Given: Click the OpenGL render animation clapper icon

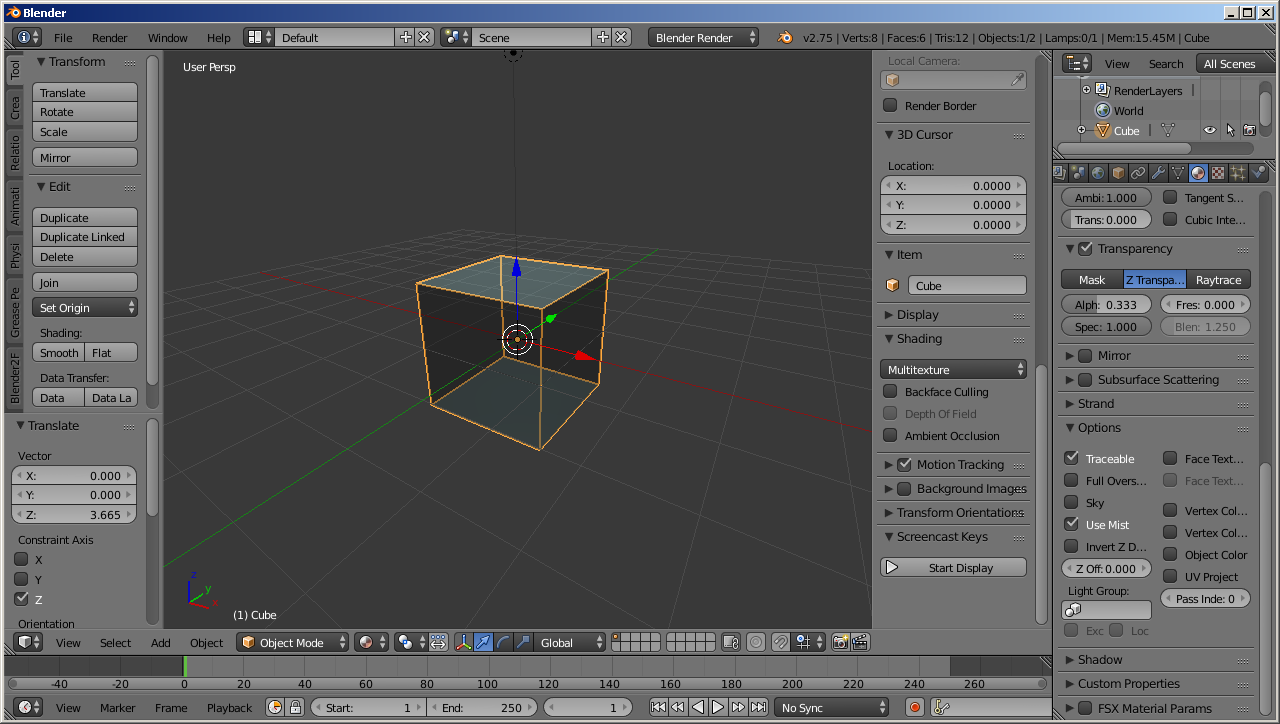Looking at the screenshot, I should [x=860, y=642].
